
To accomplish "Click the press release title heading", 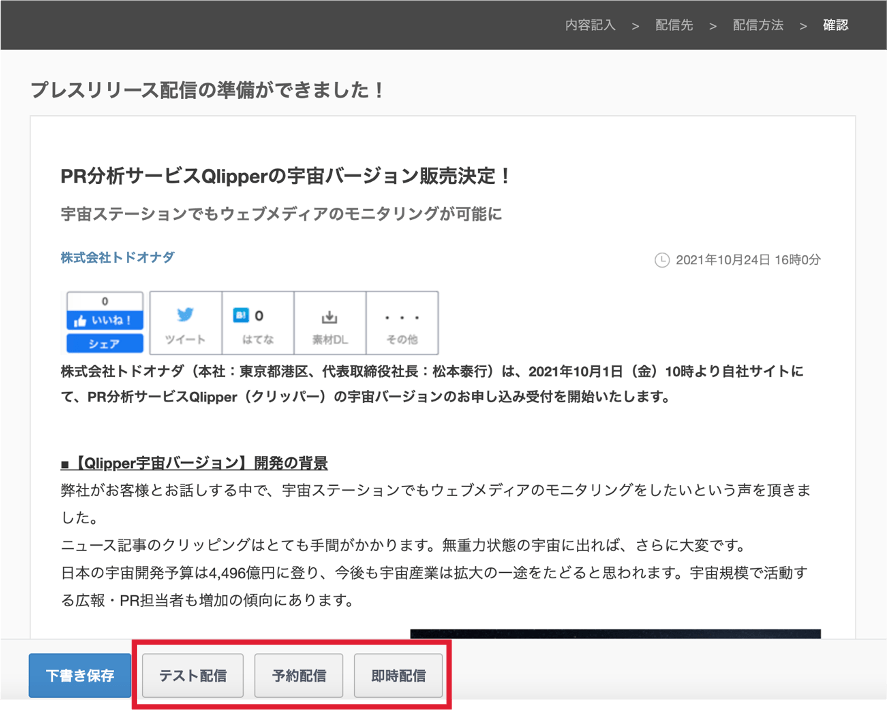I will [x=286, y=176].
